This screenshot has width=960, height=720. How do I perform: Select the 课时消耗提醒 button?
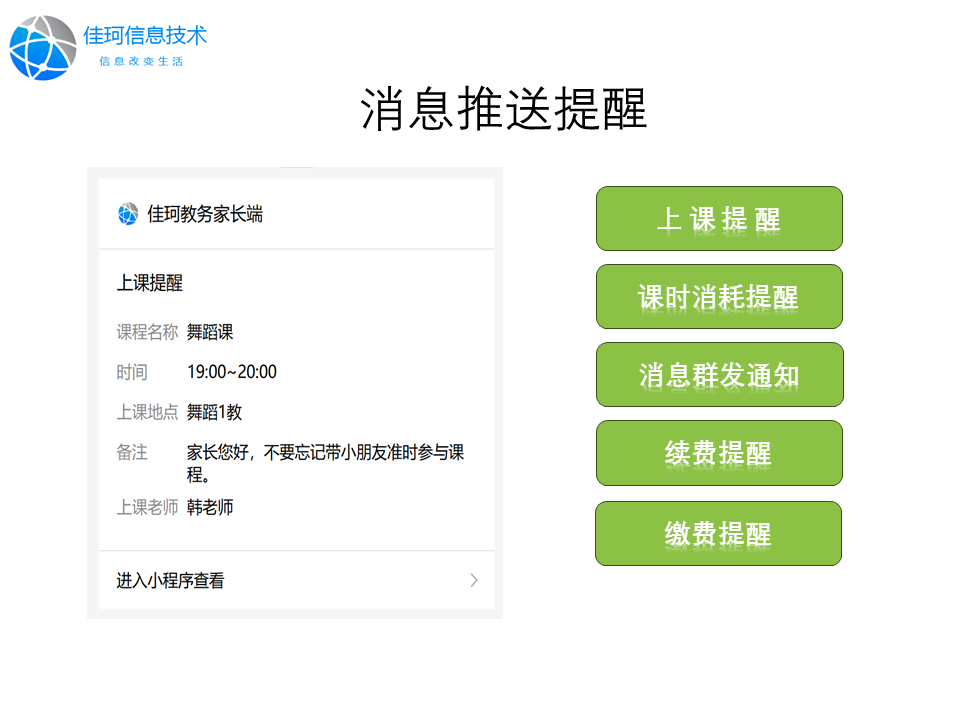(x=719, y=297)
